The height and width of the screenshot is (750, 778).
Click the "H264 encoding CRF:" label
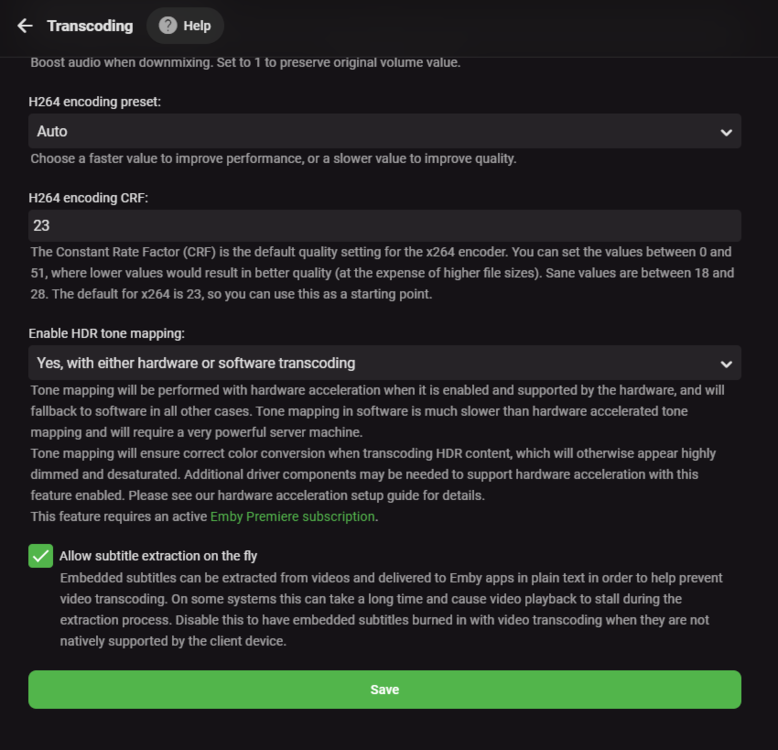[x=88, y=198]
